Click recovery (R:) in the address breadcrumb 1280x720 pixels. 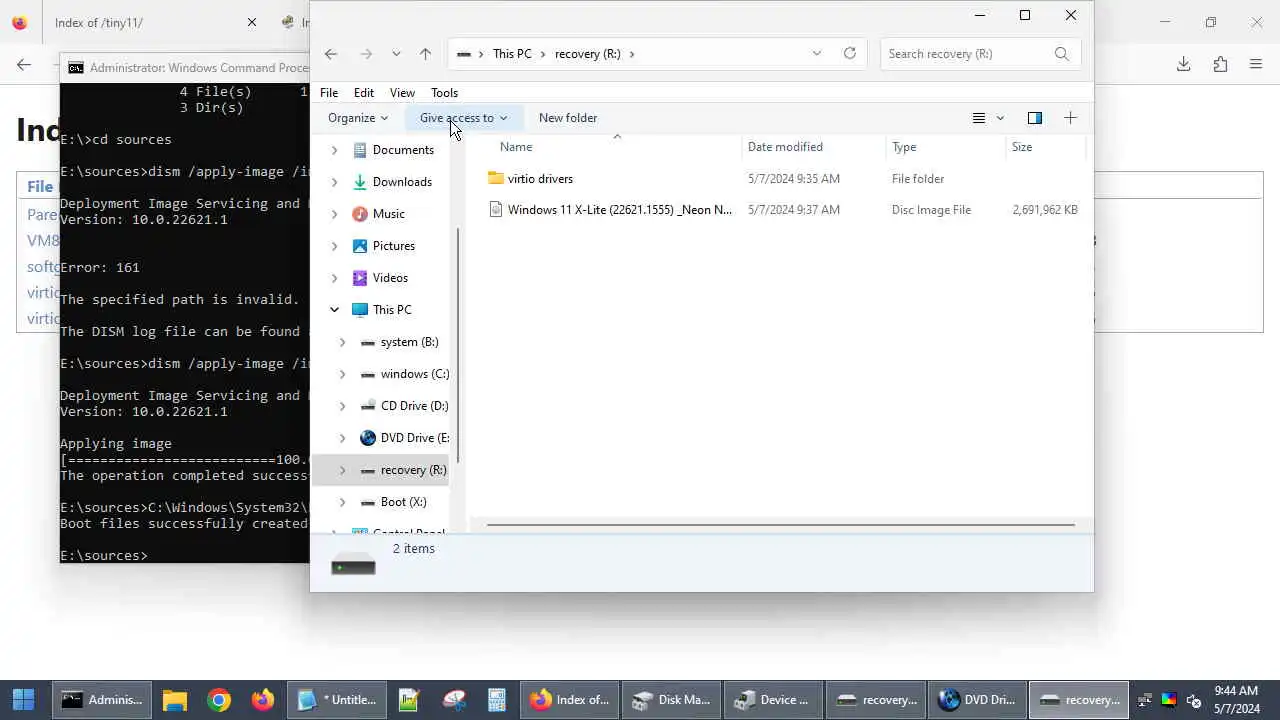[588, 54]
